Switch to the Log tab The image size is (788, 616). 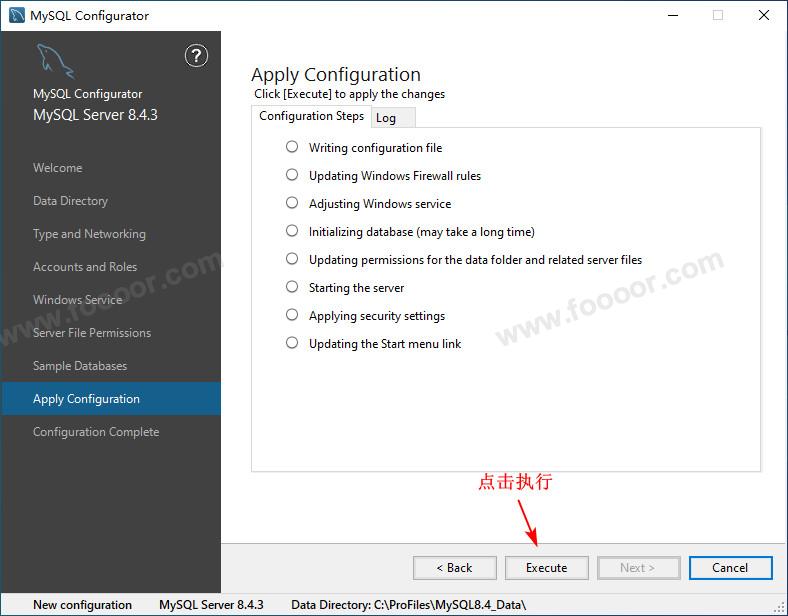pos(386,118)
